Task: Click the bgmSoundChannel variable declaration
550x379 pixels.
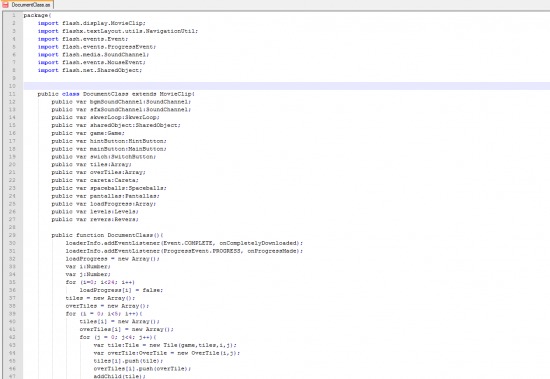Action: [x=121, y=102]
